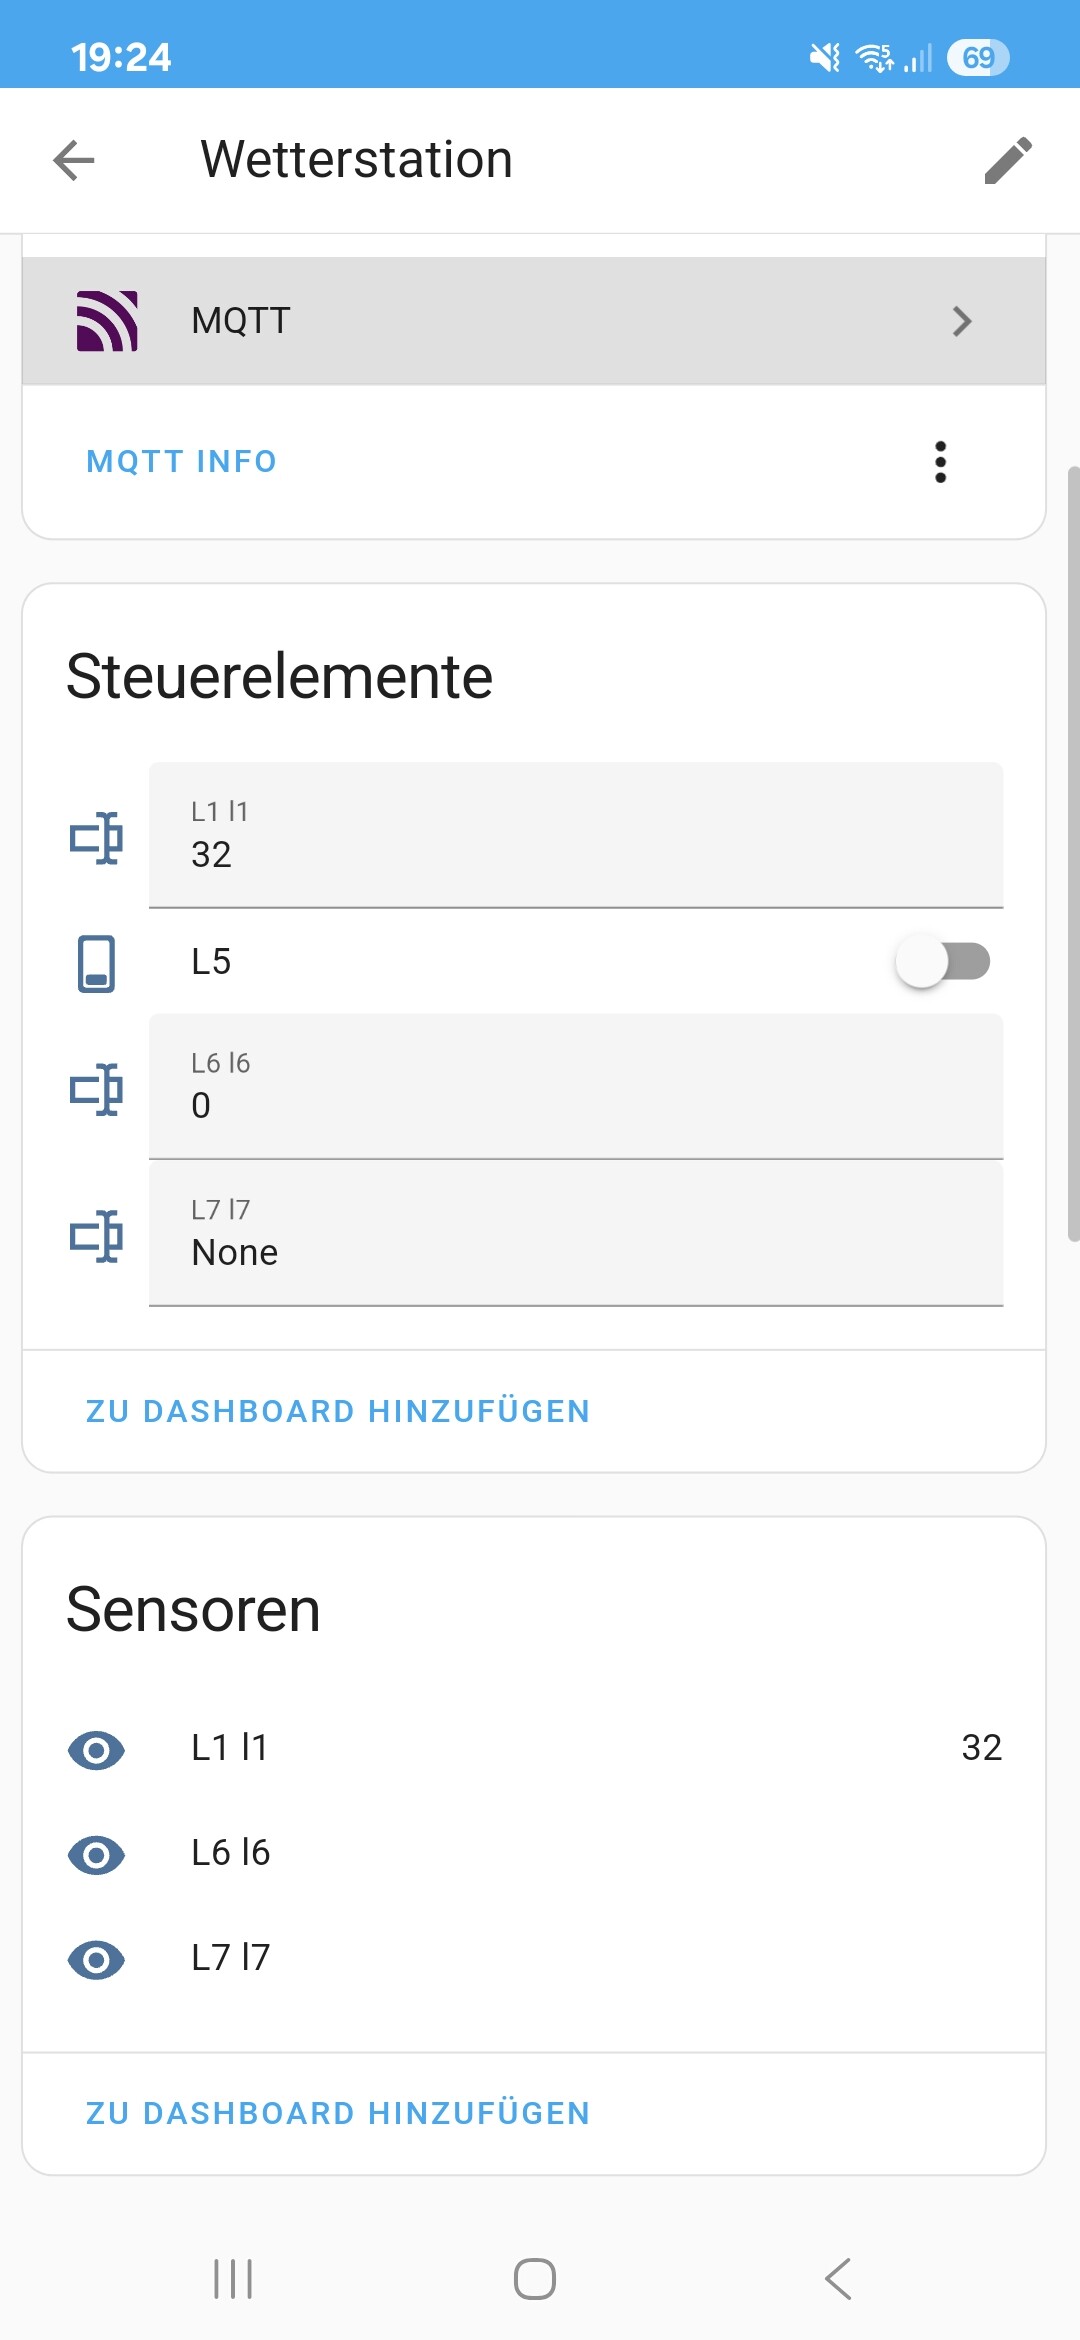
Task: Open the three-dot overflow menu
Action: click(940, 461)
